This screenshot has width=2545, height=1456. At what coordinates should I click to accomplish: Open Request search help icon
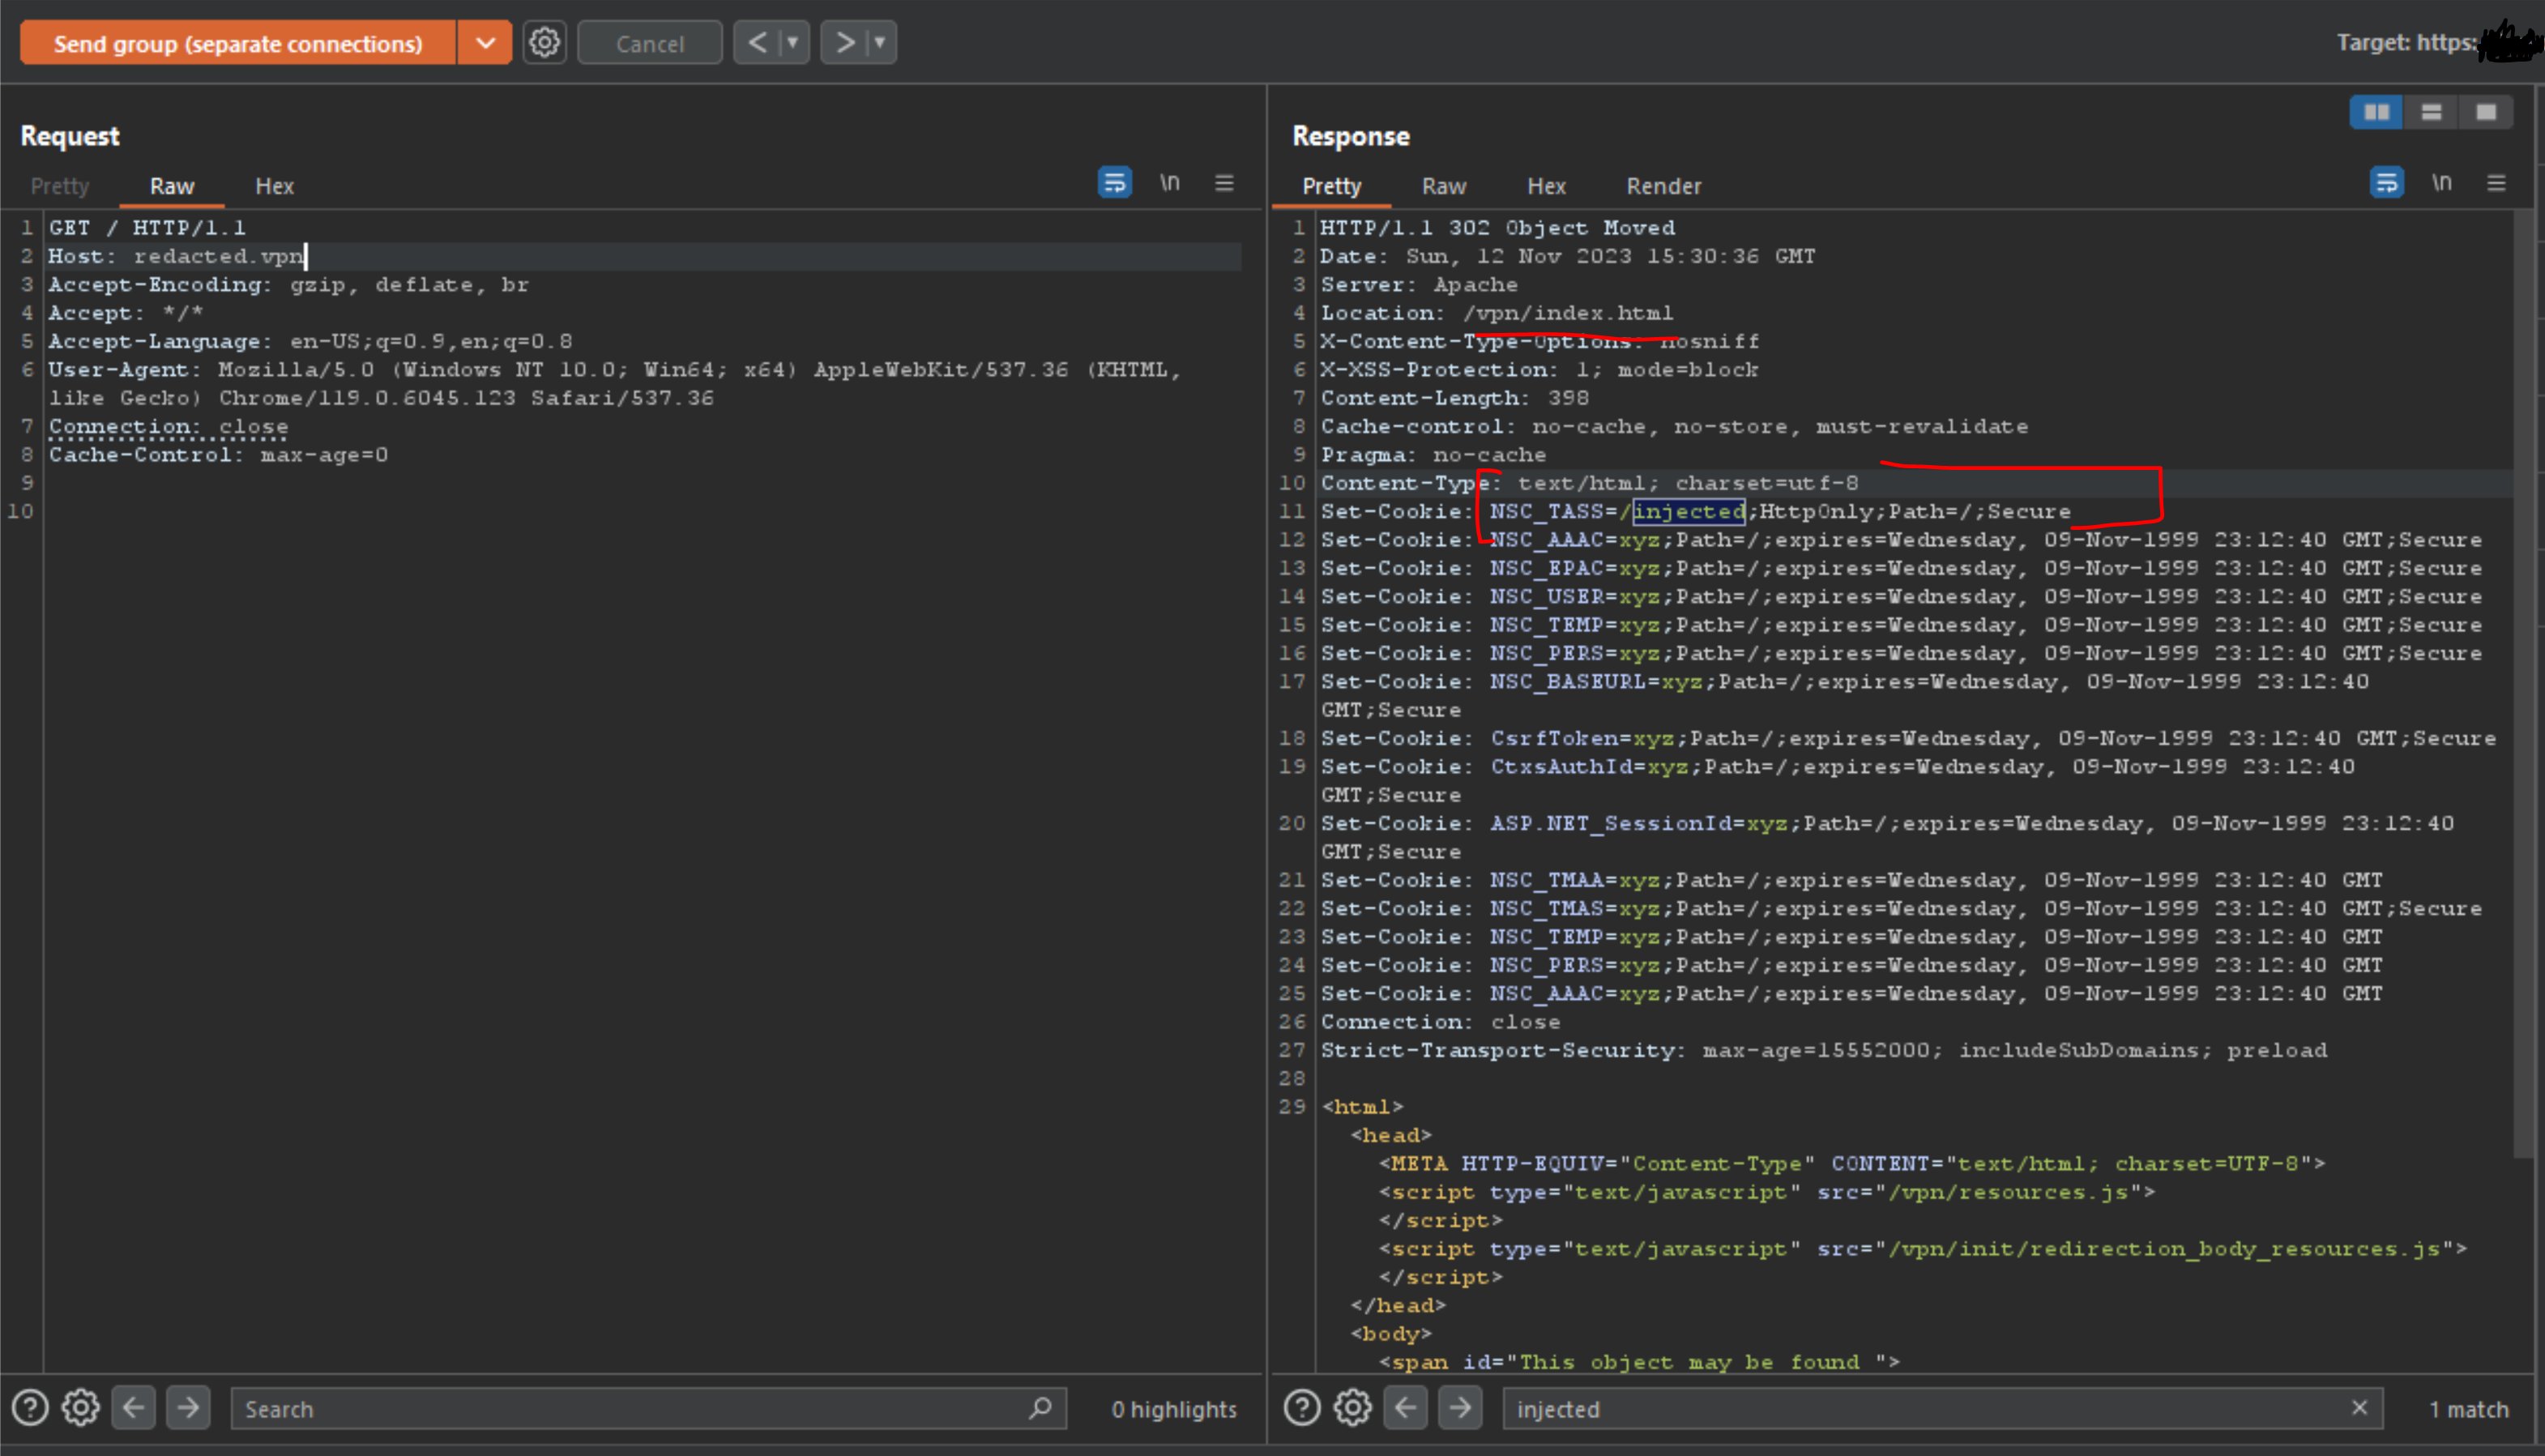30,1408
